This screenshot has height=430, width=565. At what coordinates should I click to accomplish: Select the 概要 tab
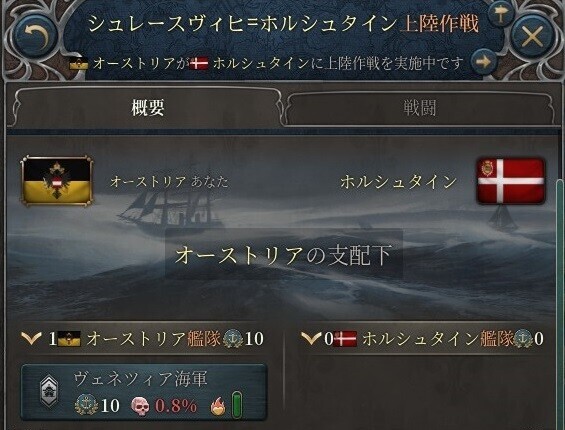tap(148, 107)
